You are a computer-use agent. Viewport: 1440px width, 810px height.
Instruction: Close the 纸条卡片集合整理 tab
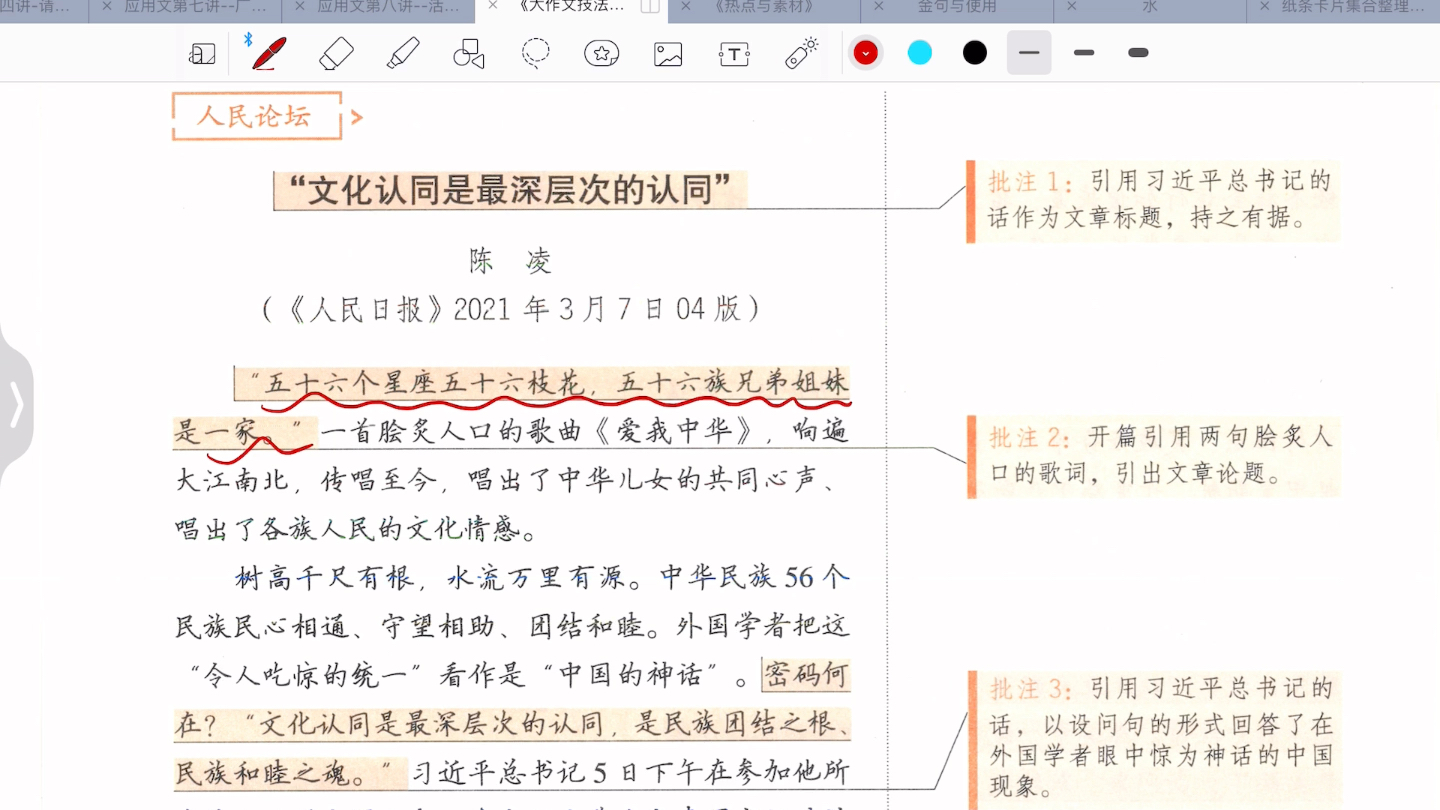(x=1266, y=7)
